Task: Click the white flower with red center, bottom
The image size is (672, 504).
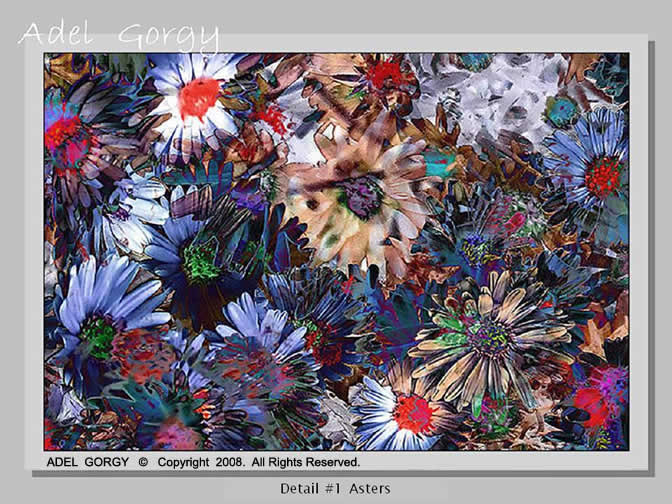Action: 408,412
